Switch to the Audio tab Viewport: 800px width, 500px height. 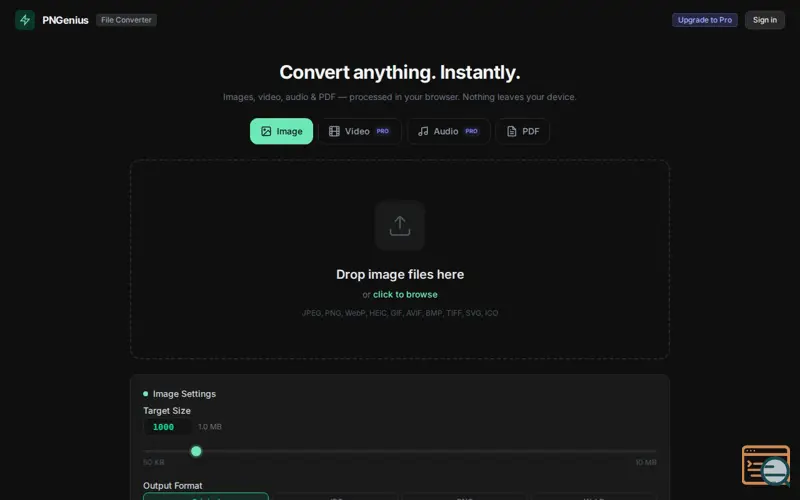coord(448,131)
